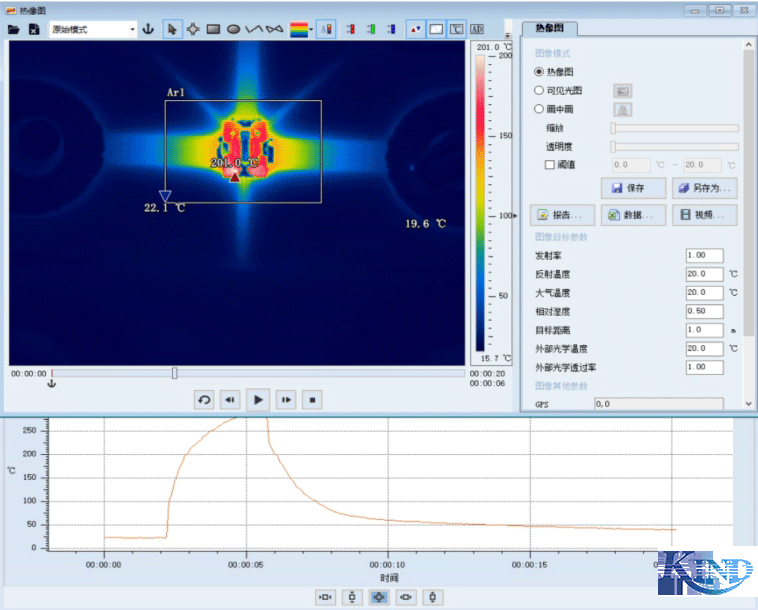Enable the 阈值 checkbox
This screenshot has height=610, width=758.
(549, 165)
